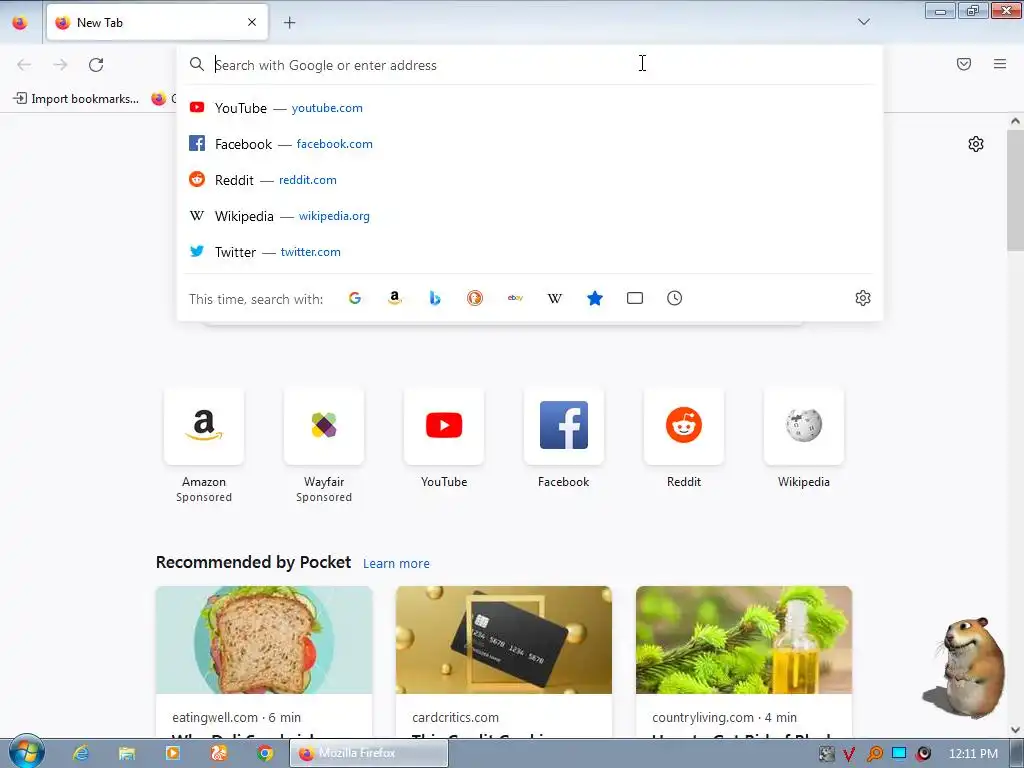The width and height of the screenshot is (1024, 768).
Task: Click Mozilla Firefox taskbar button
Action: pos(369,753)
